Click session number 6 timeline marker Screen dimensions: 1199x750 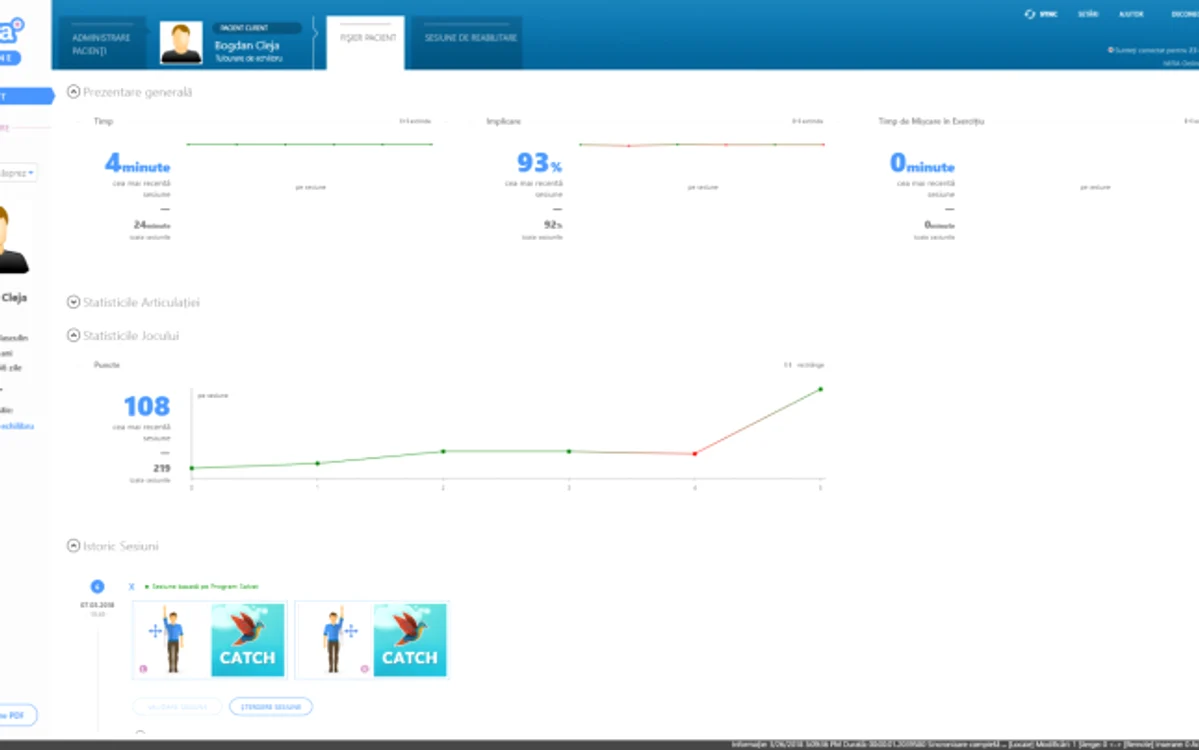point(97,586)
